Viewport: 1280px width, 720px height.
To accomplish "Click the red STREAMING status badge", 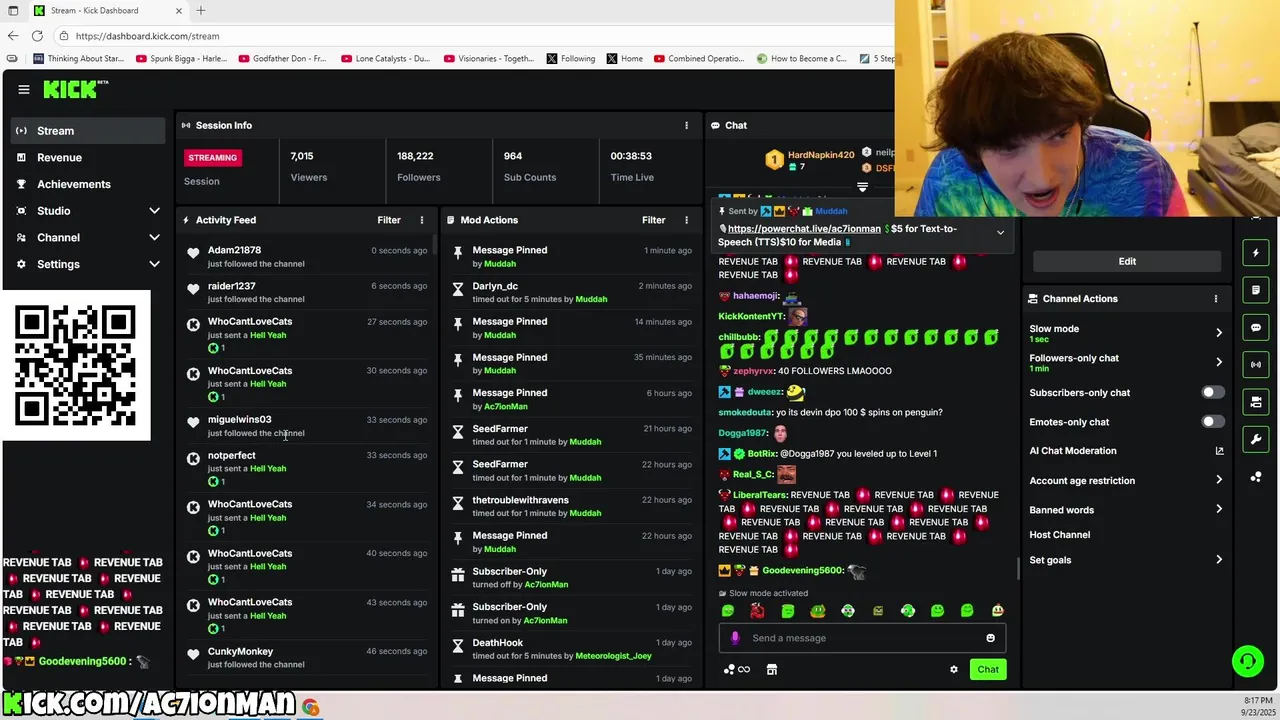I will click(x=213, y=157).
